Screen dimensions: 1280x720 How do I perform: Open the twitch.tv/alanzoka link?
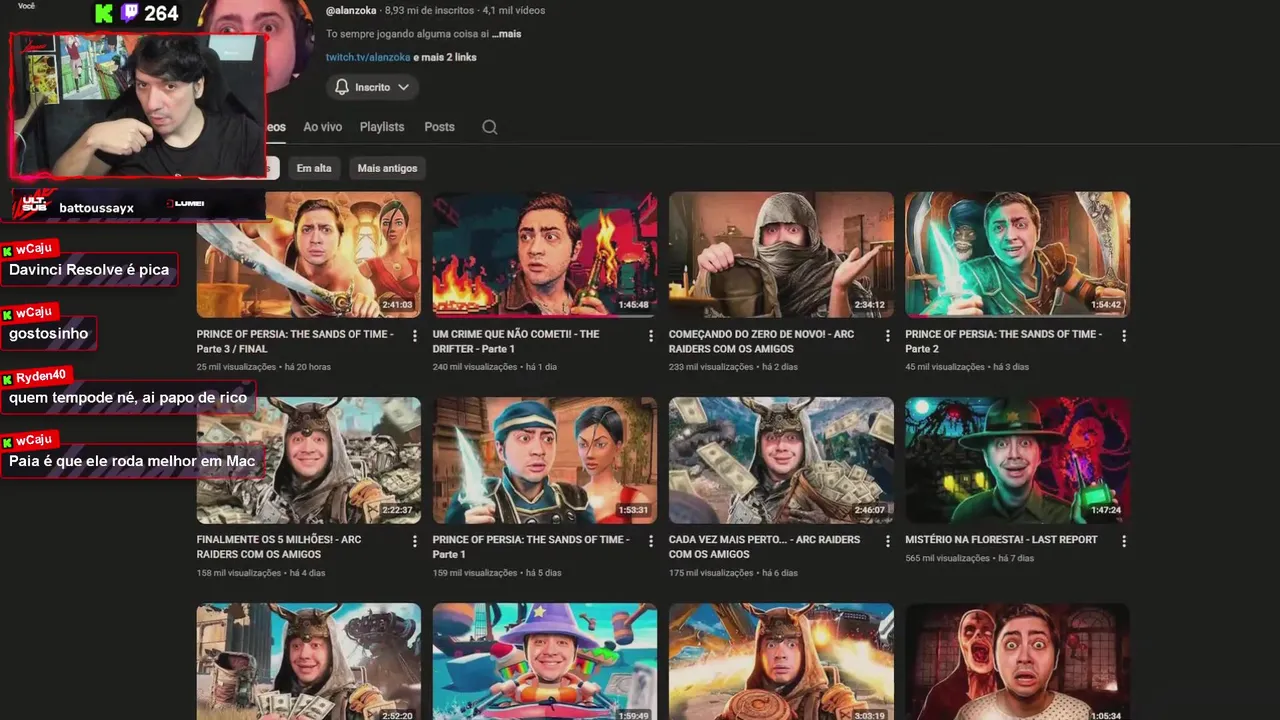pyautogui.click(x=368, y=57)
